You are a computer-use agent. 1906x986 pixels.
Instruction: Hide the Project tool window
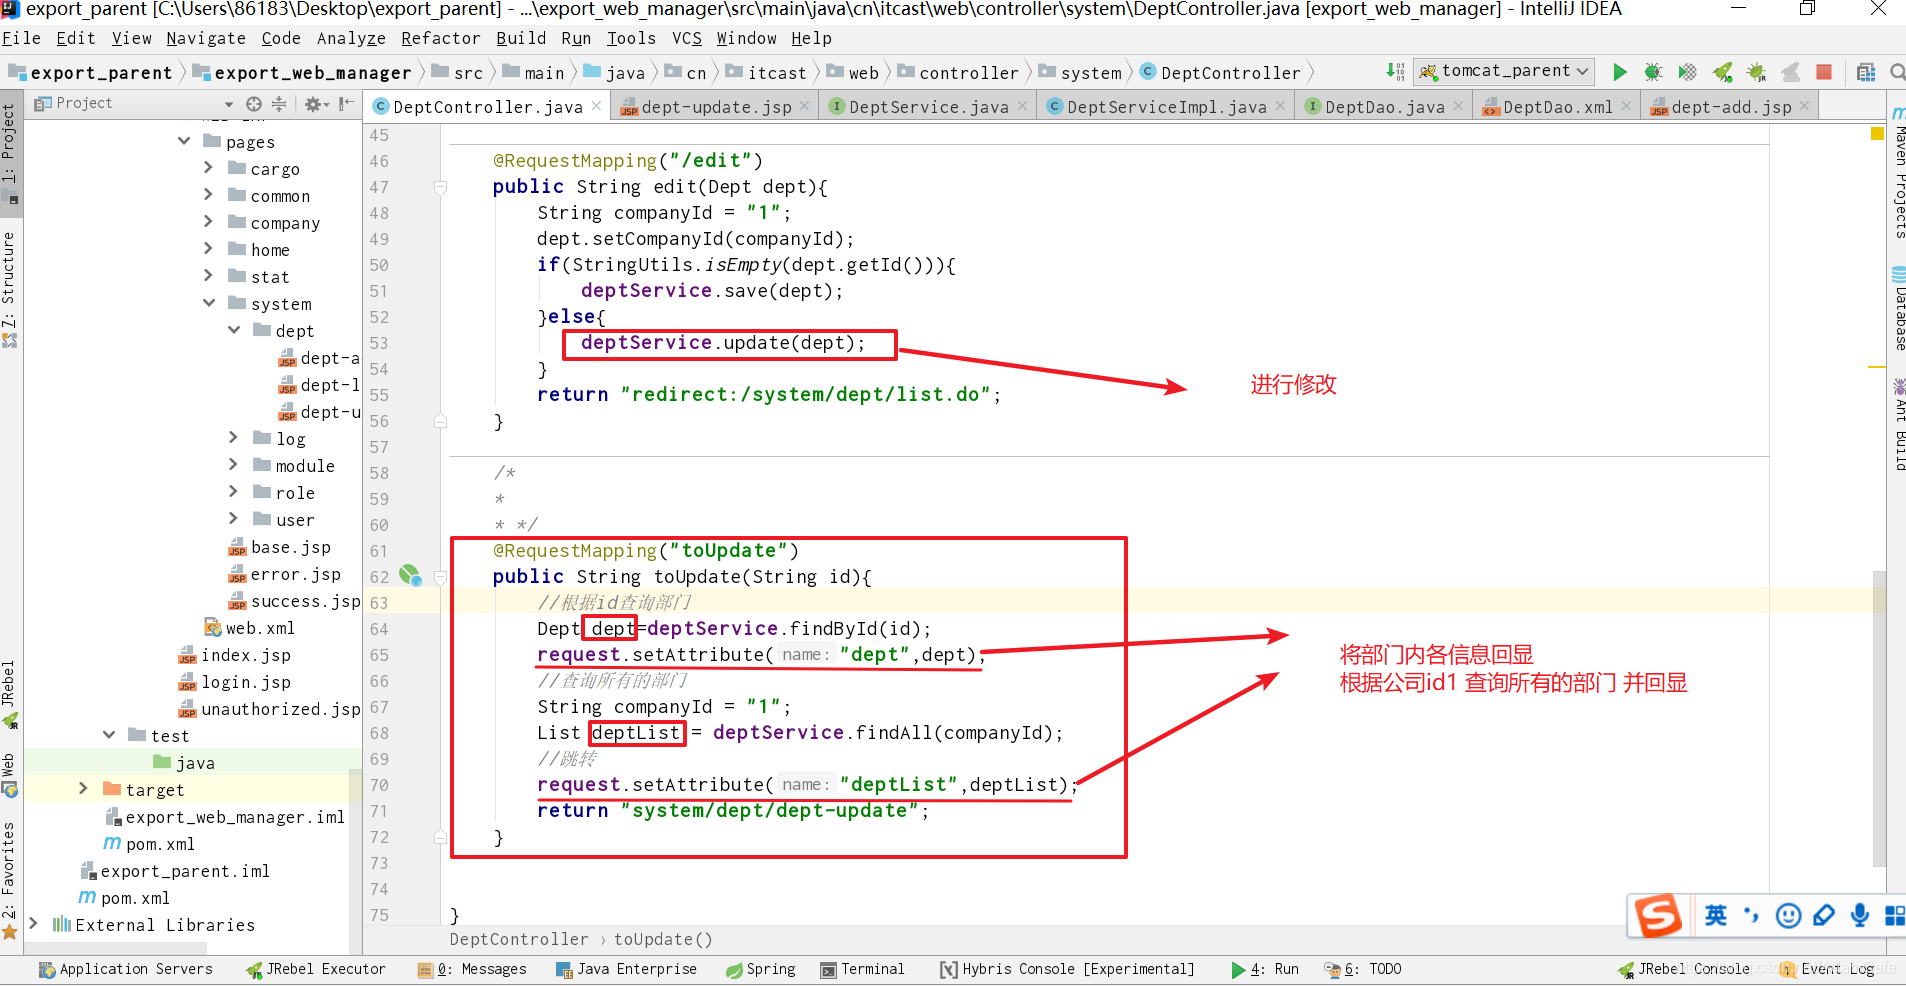(x=346, y=104)
